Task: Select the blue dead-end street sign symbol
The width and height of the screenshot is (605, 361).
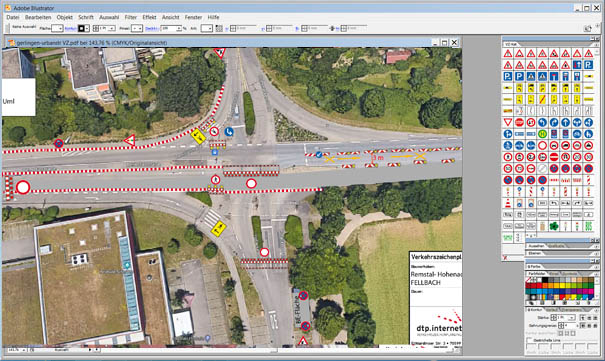Action: (554, 76)
